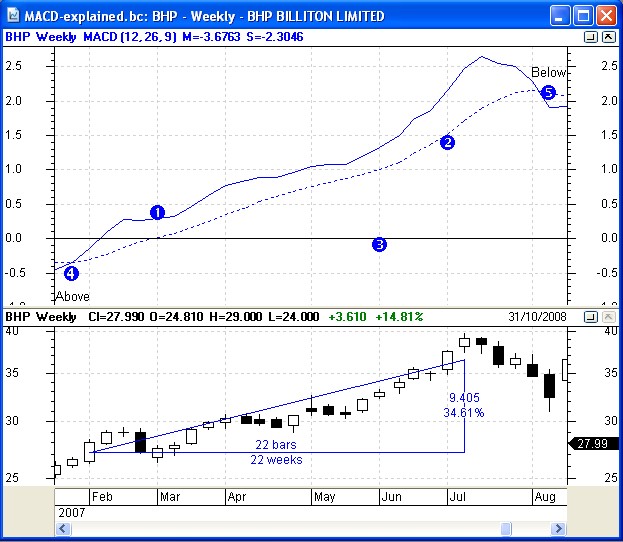Click the 'Below' annotation text

[549, 72]
